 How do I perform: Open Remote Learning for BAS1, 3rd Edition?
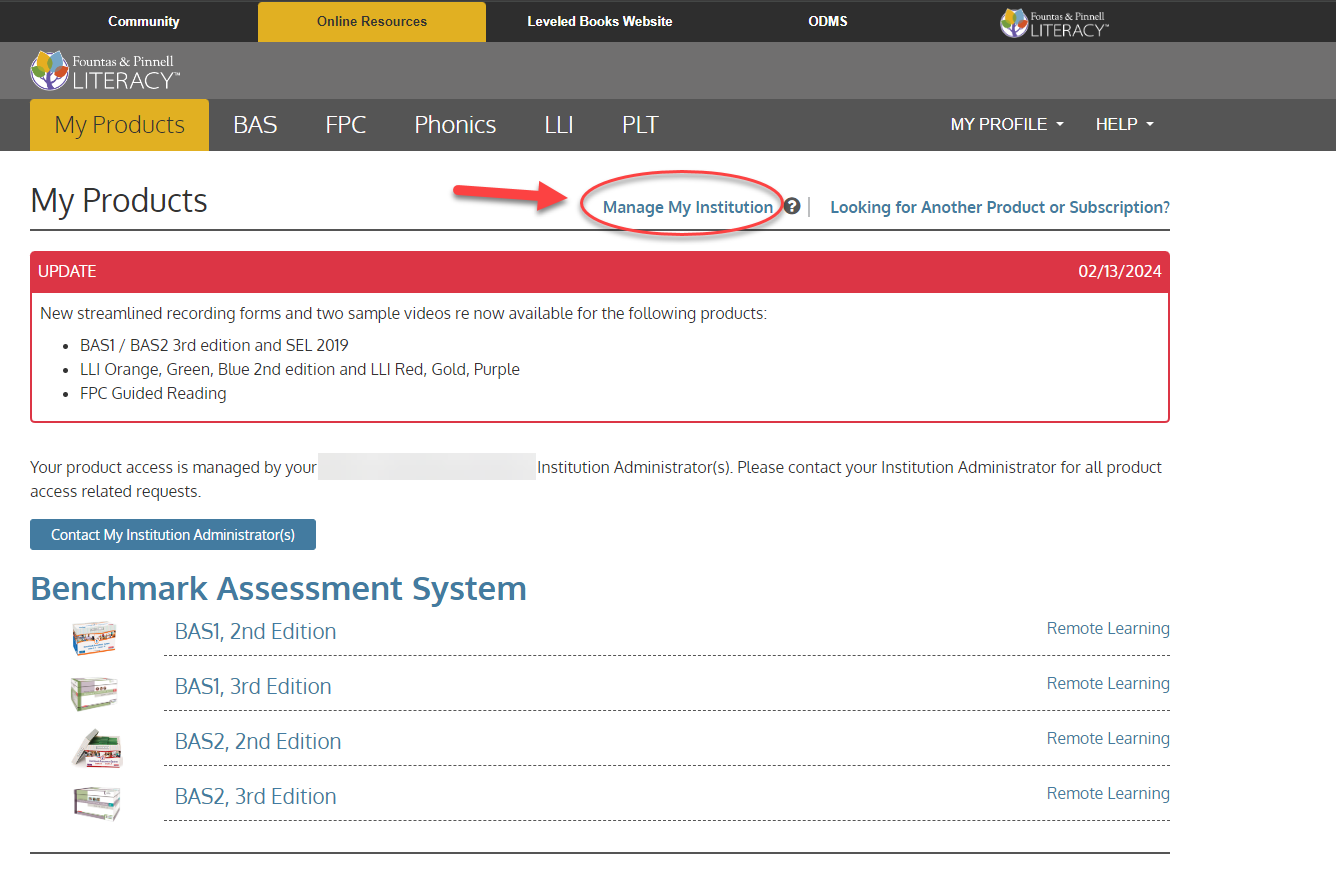point(1108,683)
